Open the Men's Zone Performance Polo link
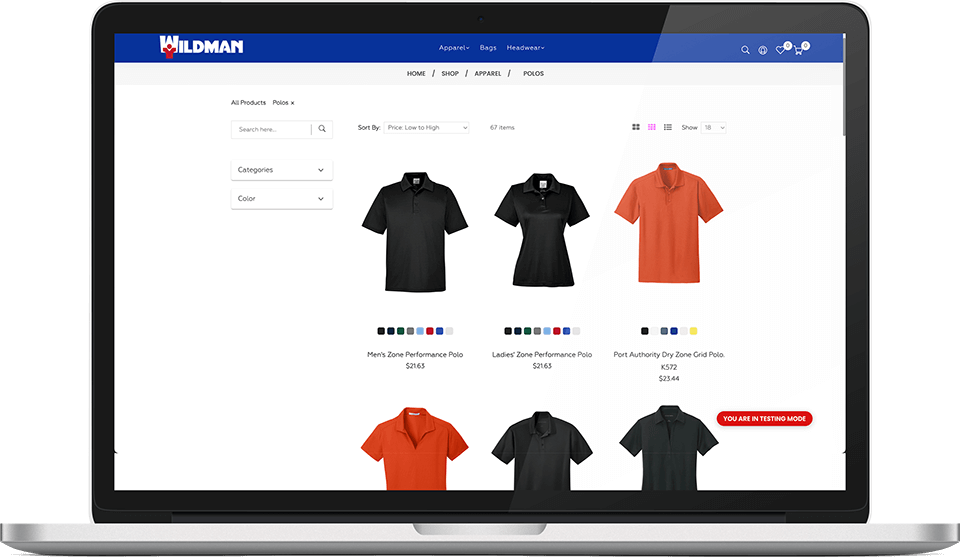 tap(415, 354)
